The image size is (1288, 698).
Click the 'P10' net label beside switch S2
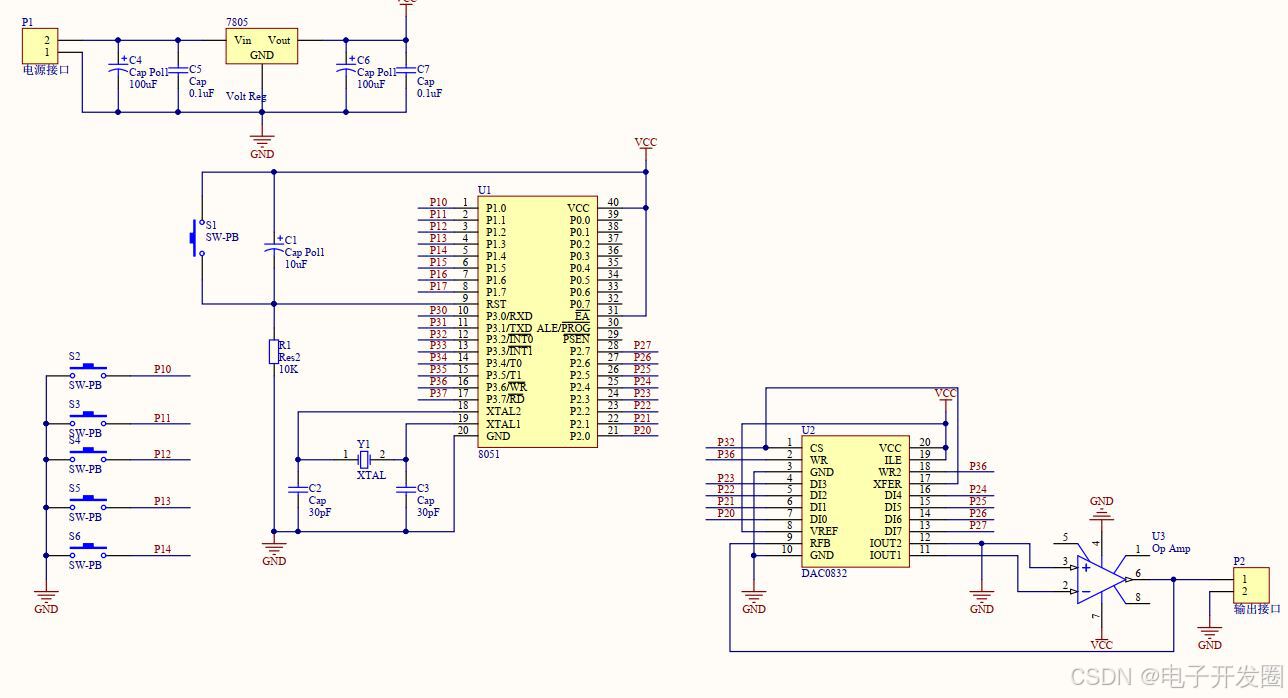162,370
